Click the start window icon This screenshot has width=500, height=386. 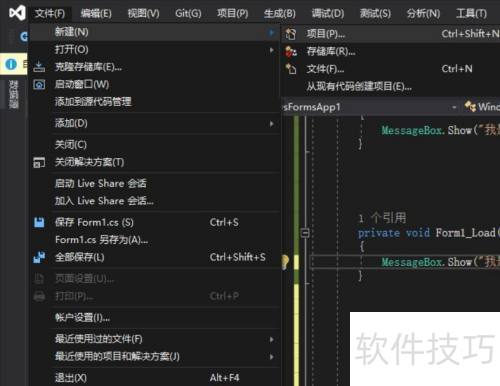(x=39, y=85)
